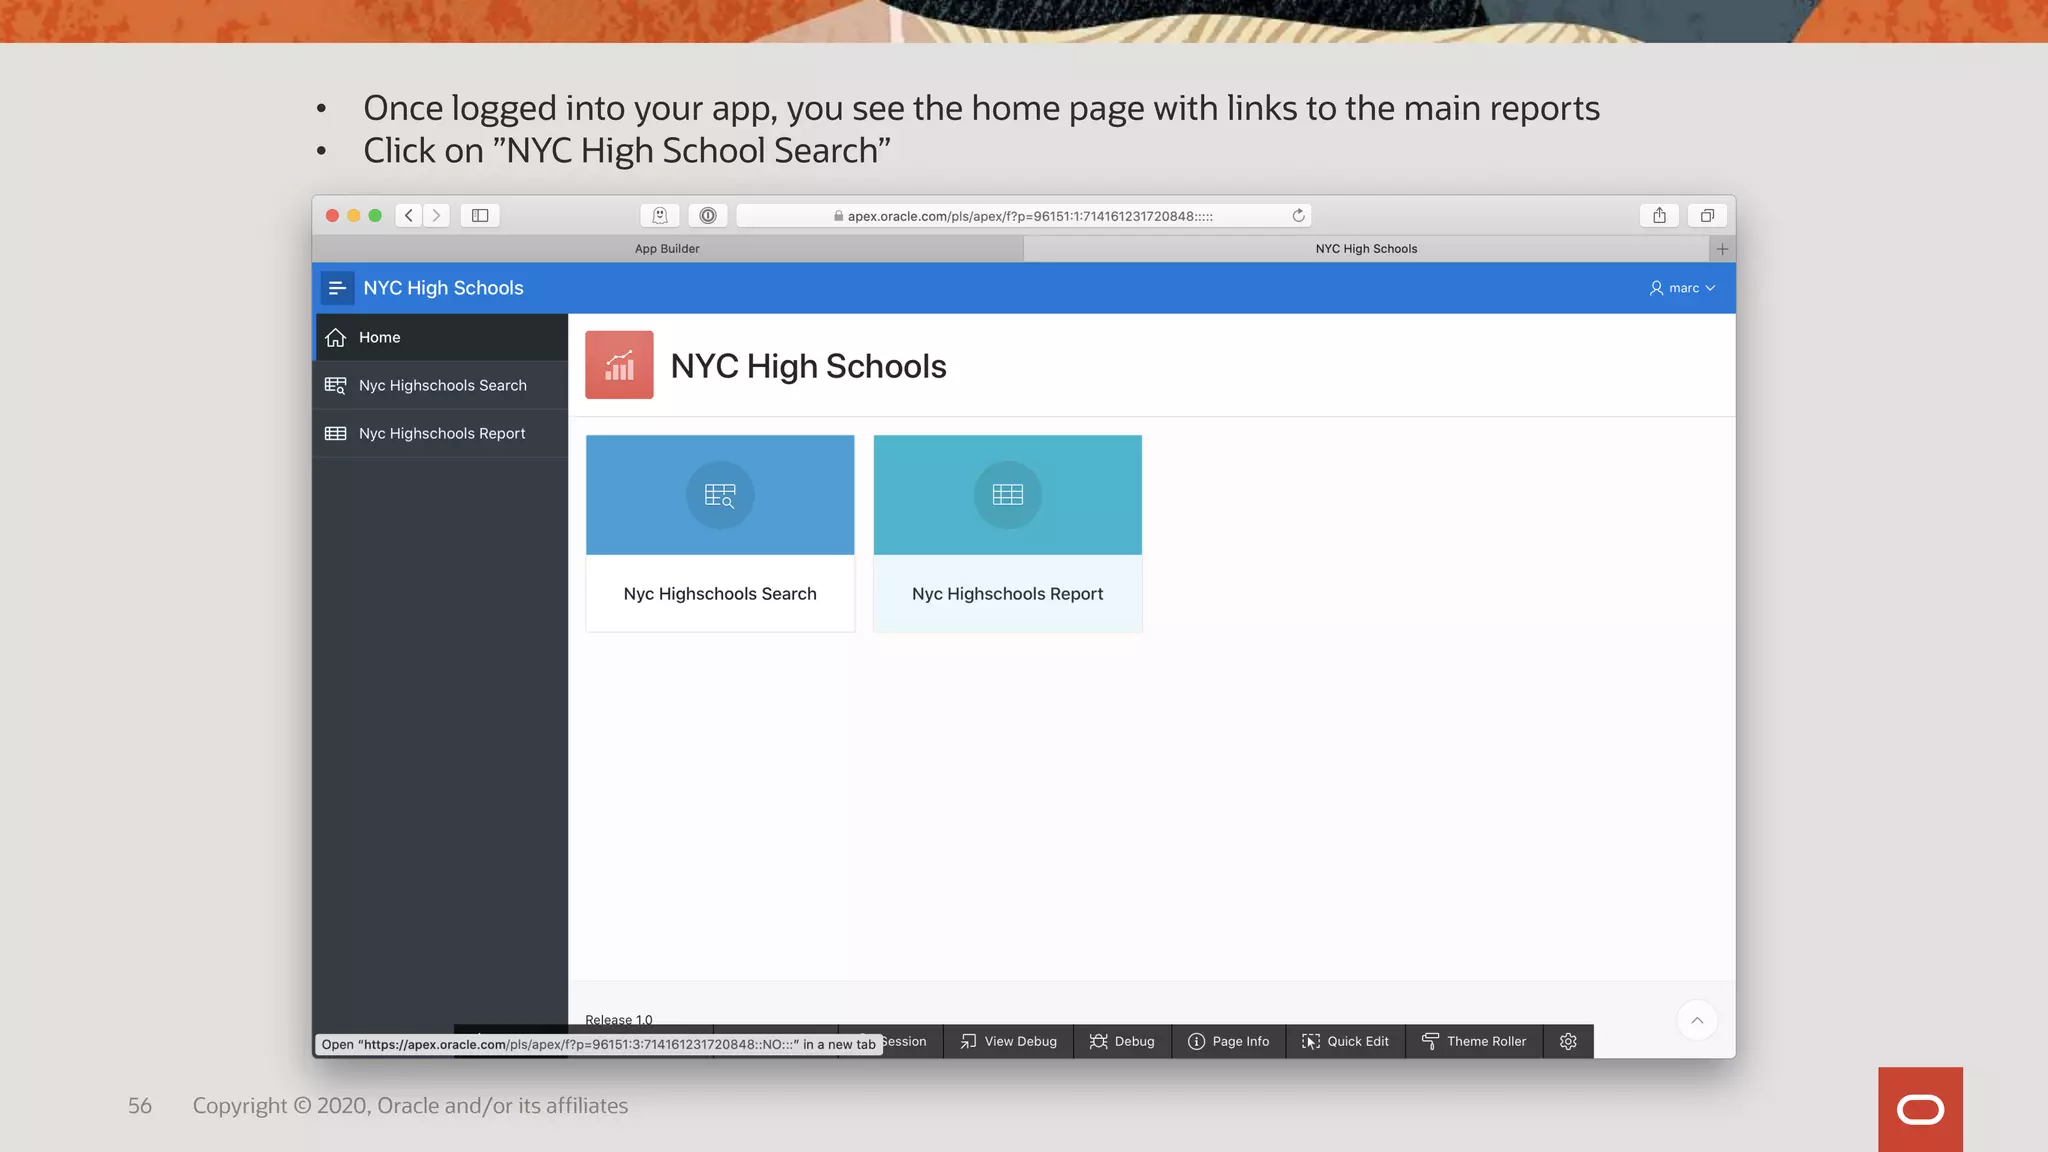
Task: Click the NYC High Schools page heading
Action: pos(808,366)
